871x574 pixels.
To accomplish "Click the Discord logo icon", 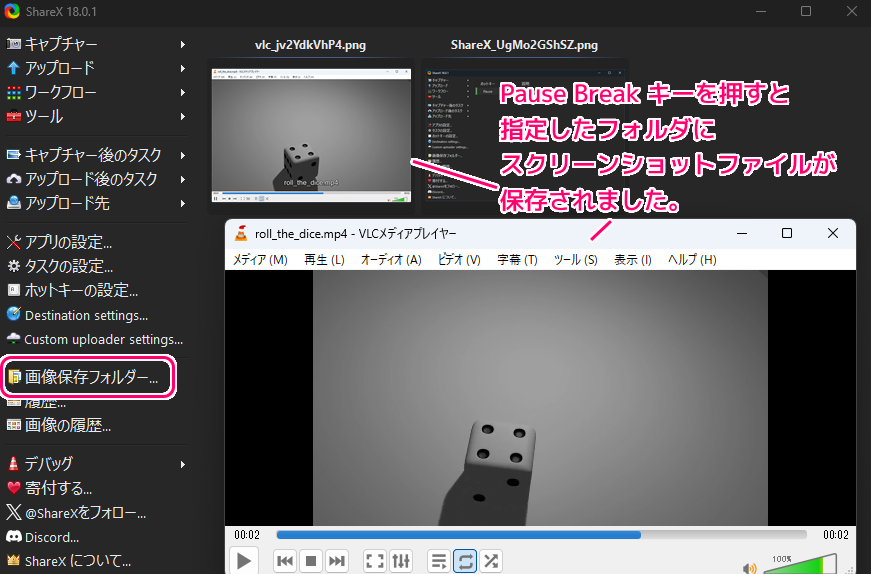I will tap(13, 536).
